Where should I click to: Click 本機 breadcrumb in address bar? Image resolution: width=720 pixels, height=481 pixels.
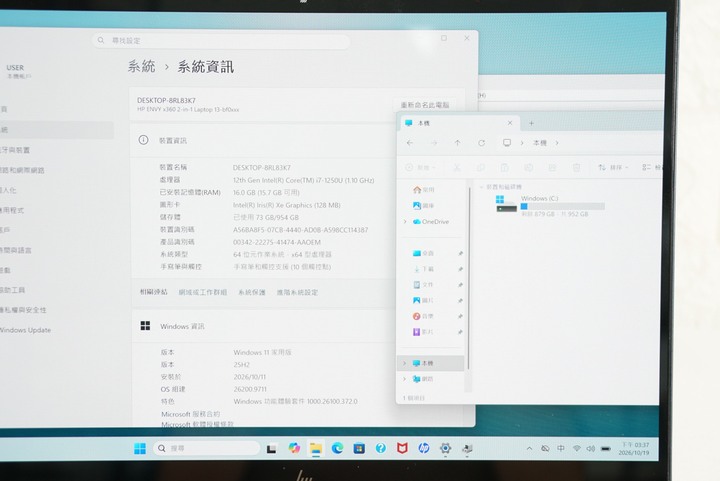tap(540, 143)
